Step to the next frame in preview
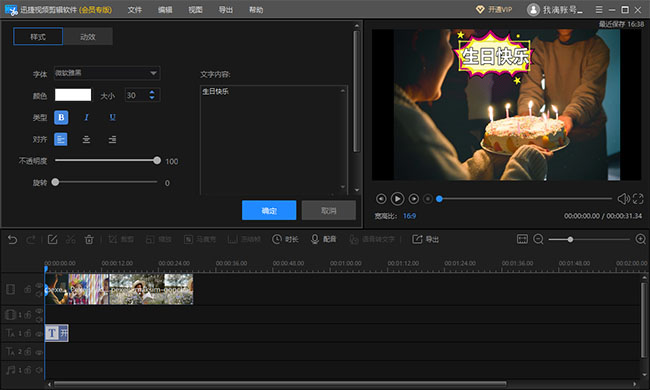Screen dimensions: 650x390 pos(413,199)
